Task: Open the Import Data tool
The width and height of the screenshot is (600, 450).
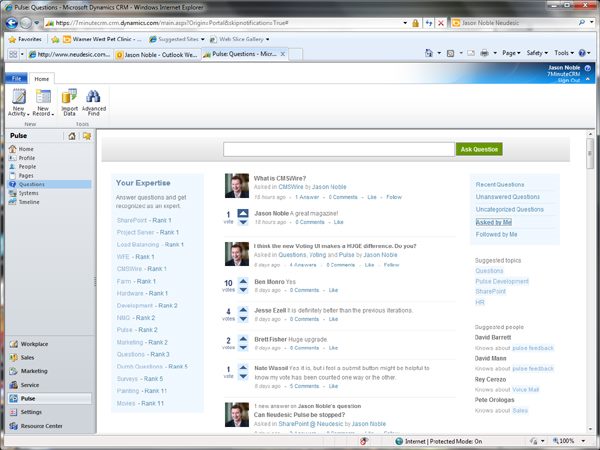Action: (x=69, y=102)
